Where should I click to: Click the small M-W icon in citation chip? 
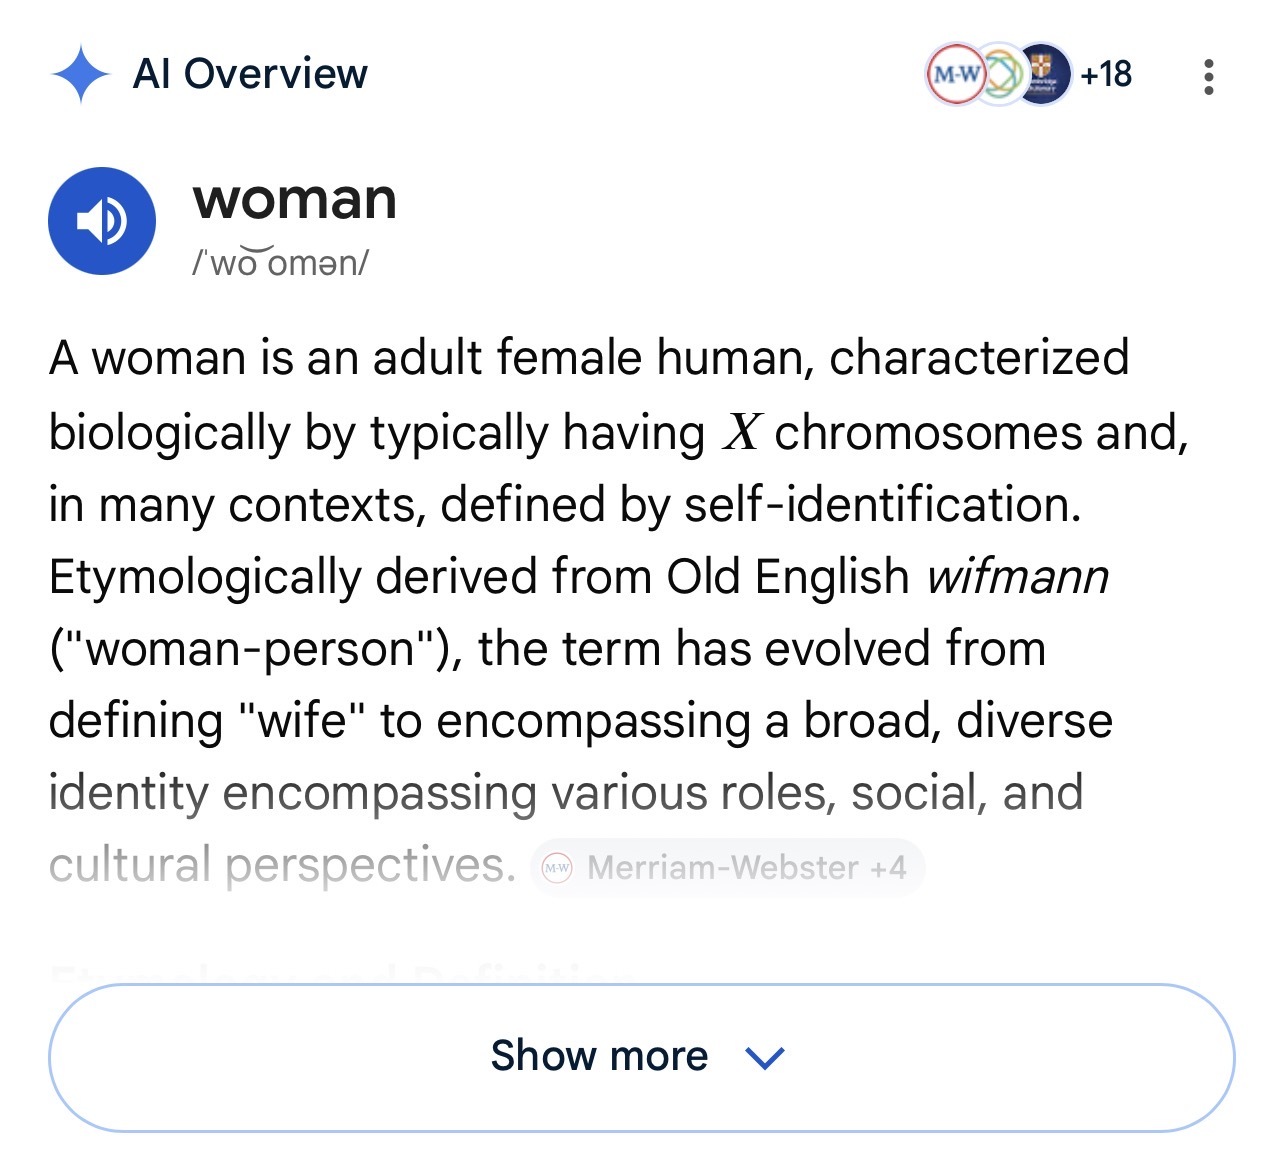[x=557, y=867]
